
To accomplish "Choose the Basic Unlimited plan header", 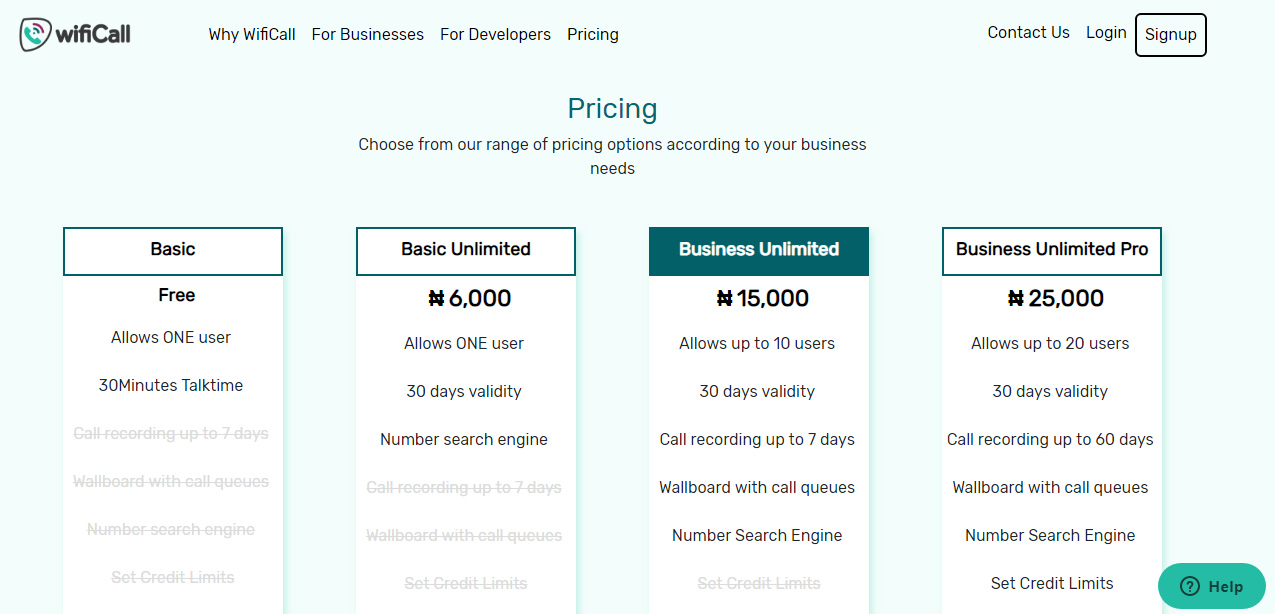I will coord(466,250).
